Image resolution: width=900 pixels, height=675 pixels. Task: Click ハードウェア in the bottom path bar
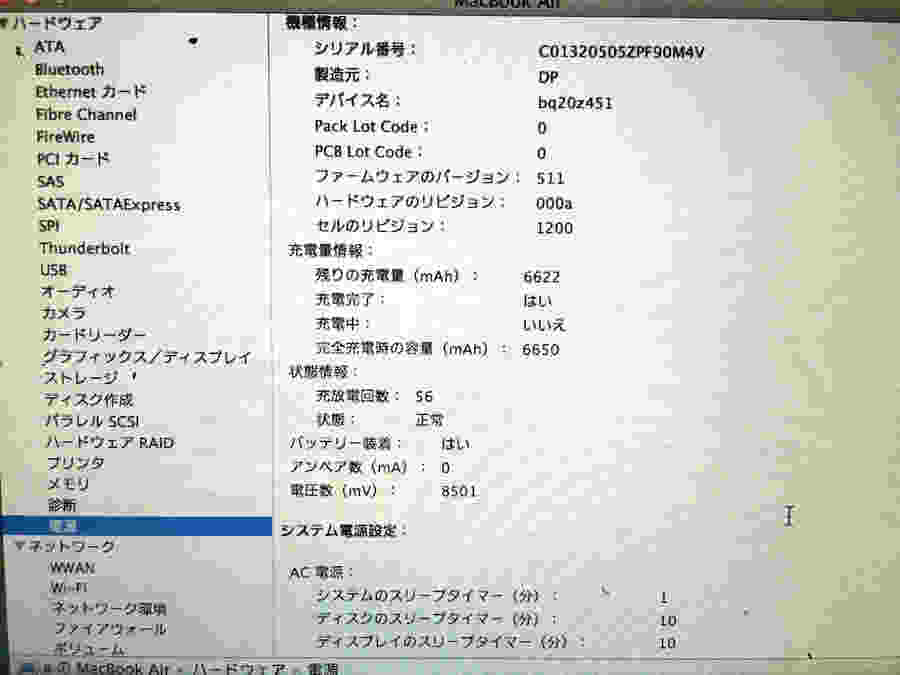point(237,668)
